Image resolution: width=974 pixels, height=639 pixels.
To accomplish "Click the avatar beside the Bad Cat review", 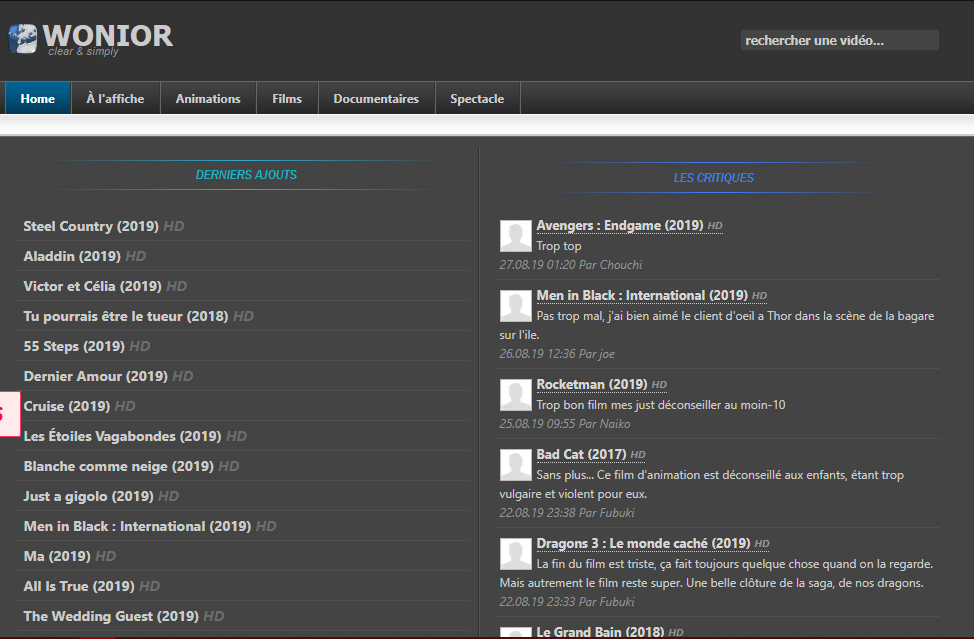I will 516,465.
